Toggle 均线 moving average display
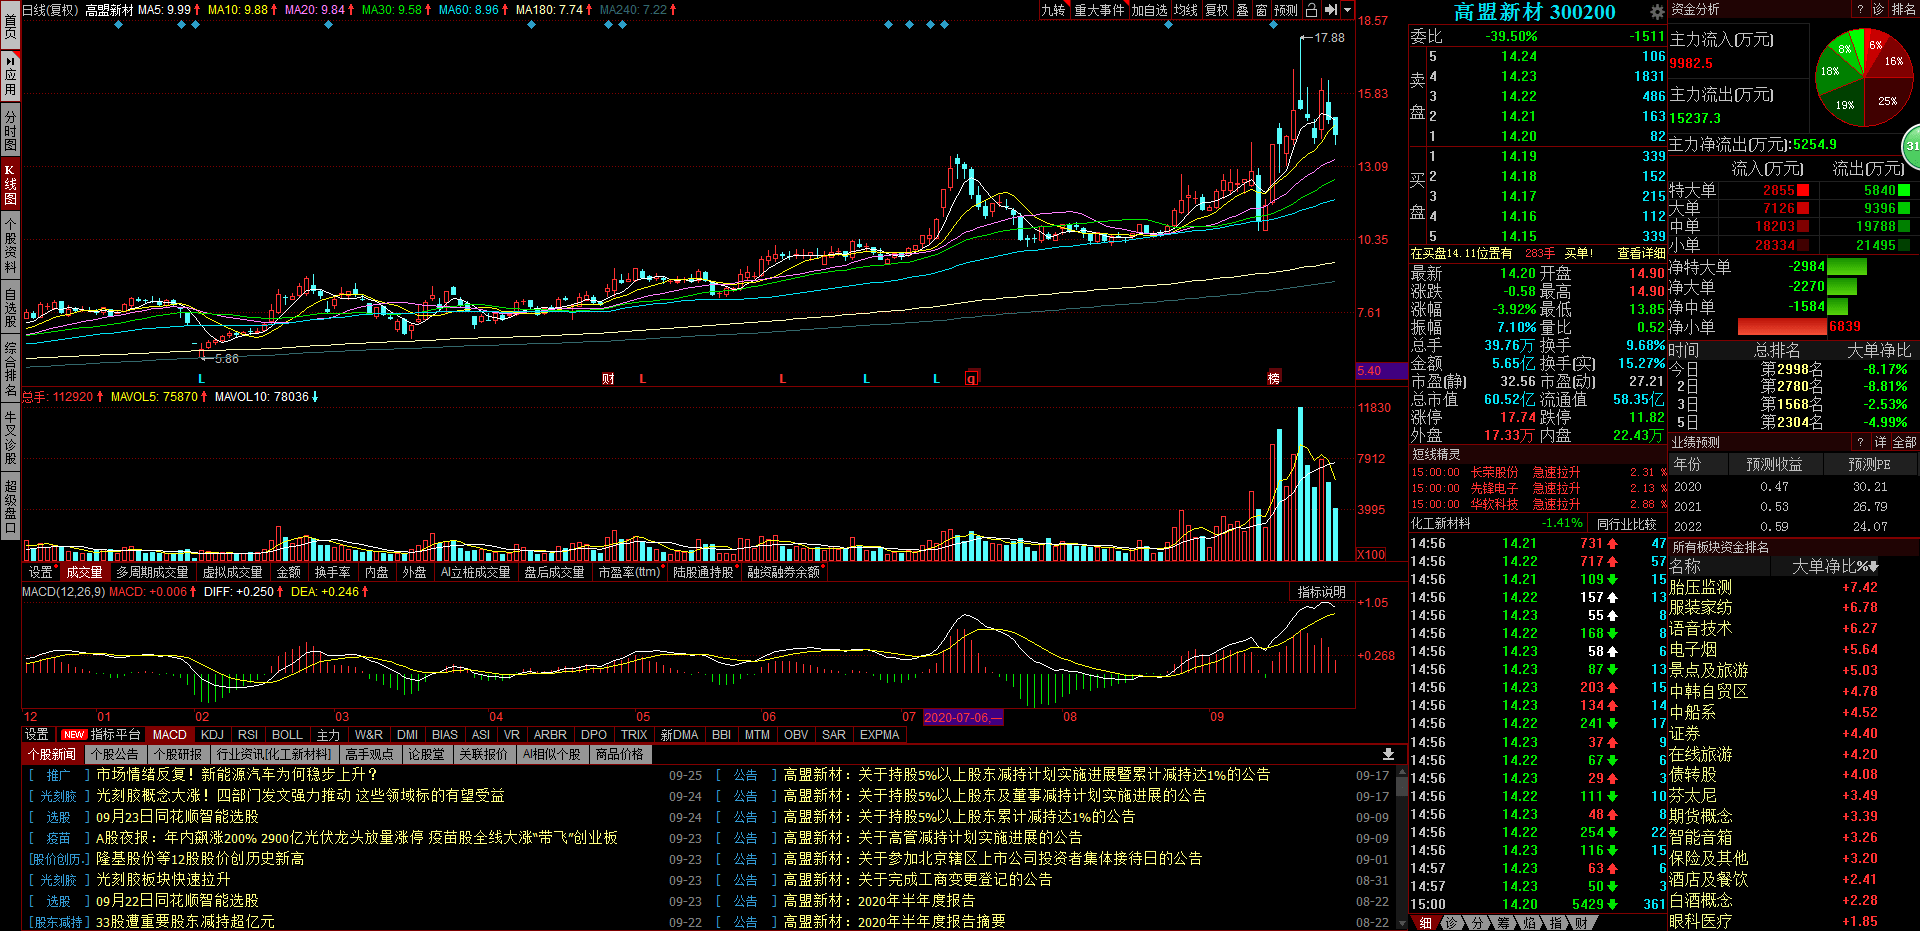This screenshot has height=931, width=1920. 1186,10
